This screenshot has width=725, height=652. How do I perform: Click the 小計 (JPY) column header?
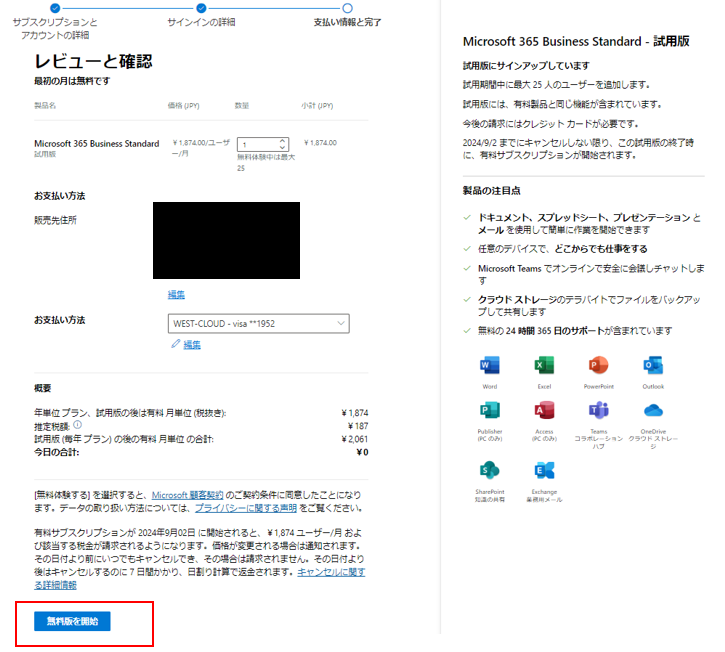(x=317, y=105)
